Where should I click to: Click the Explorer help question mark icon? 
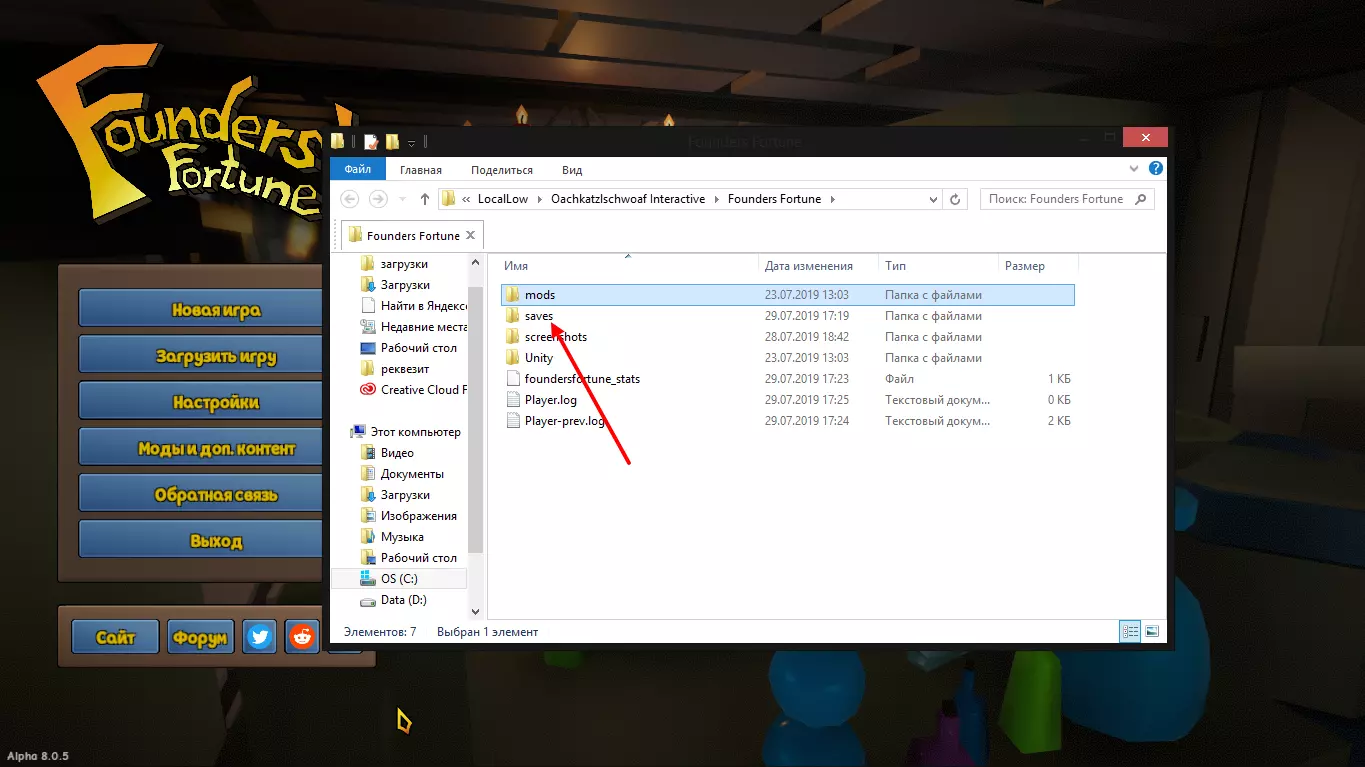[x=1156, y=169]
